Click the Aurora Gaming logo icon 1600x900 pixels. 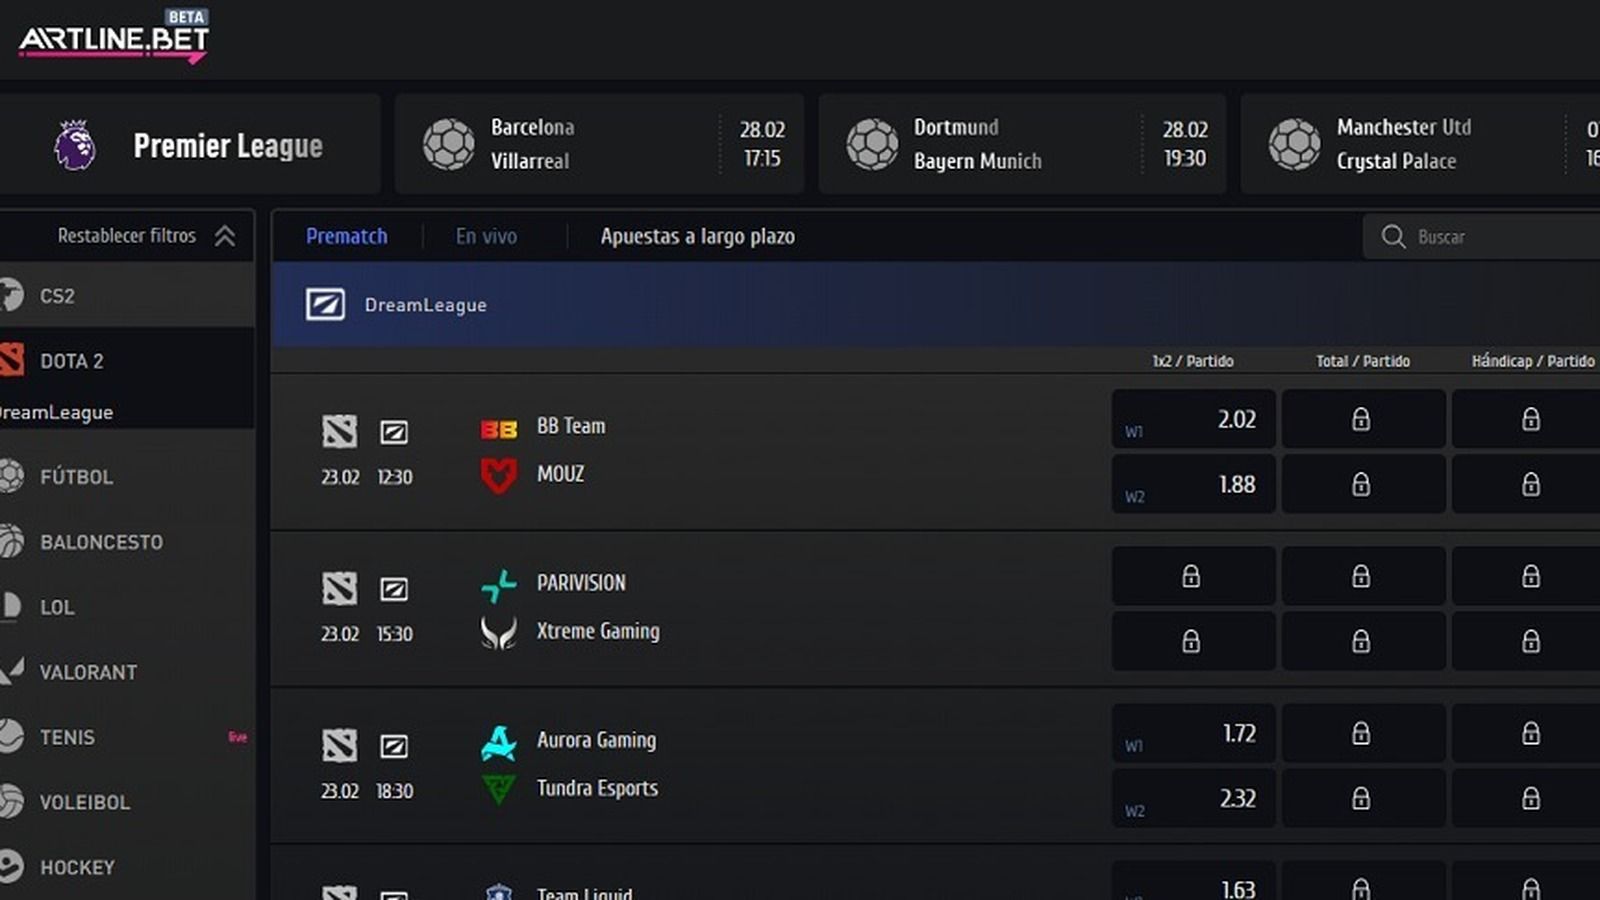coord(498,742)
